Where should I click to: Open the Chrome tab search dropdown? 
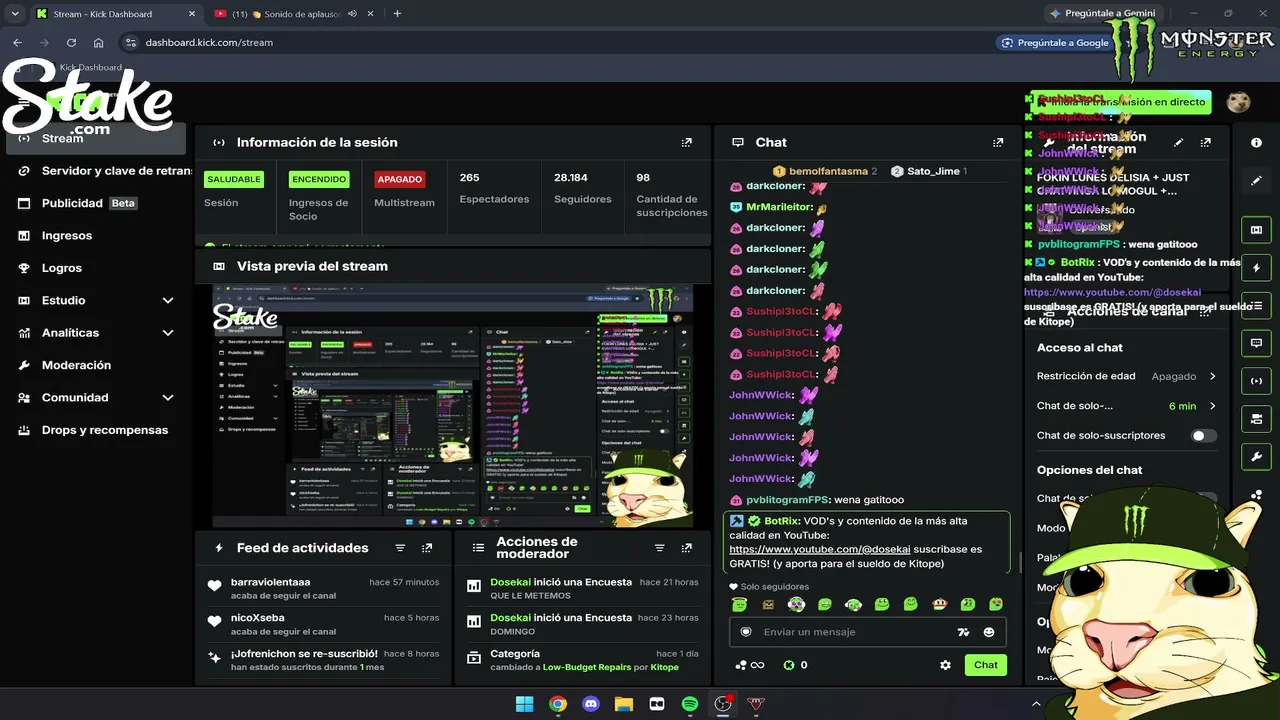15,14
